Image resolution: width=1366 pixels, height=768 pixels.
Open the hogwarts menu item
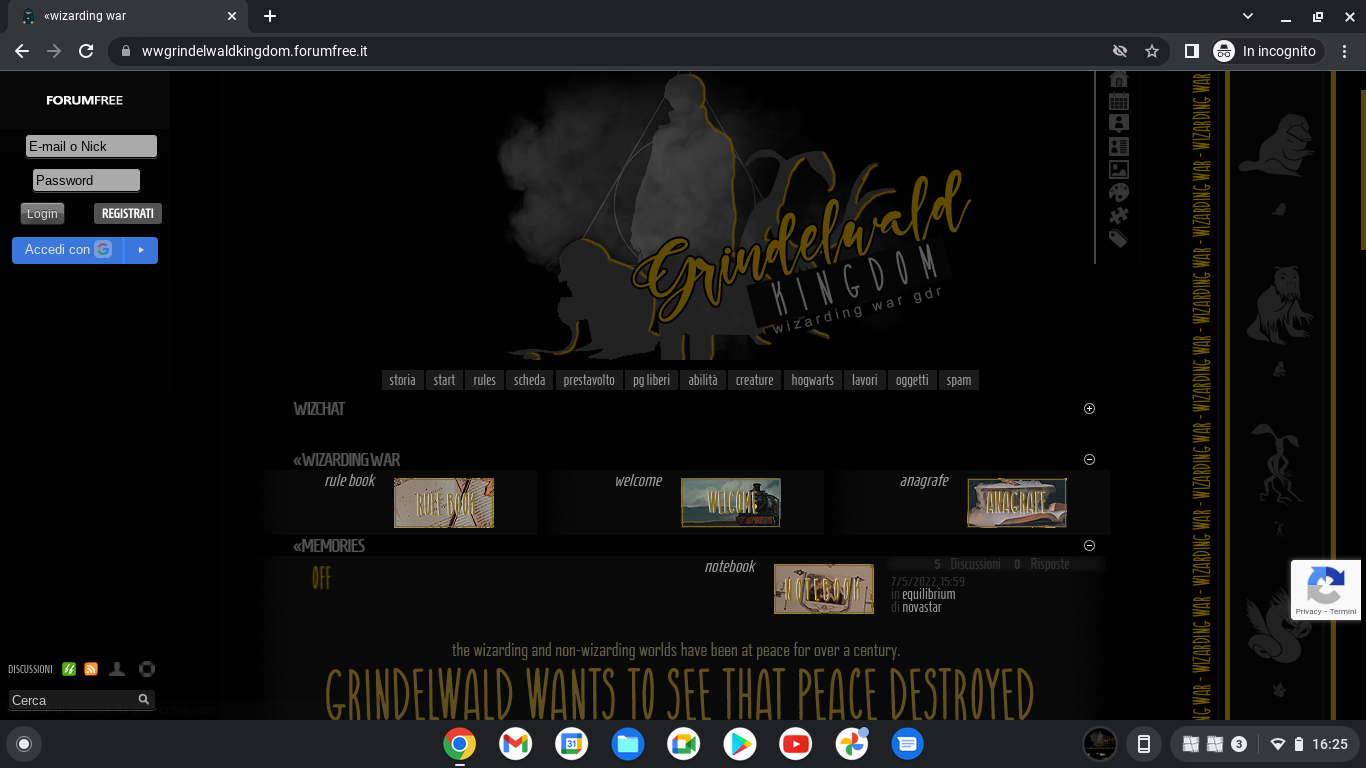812,380
